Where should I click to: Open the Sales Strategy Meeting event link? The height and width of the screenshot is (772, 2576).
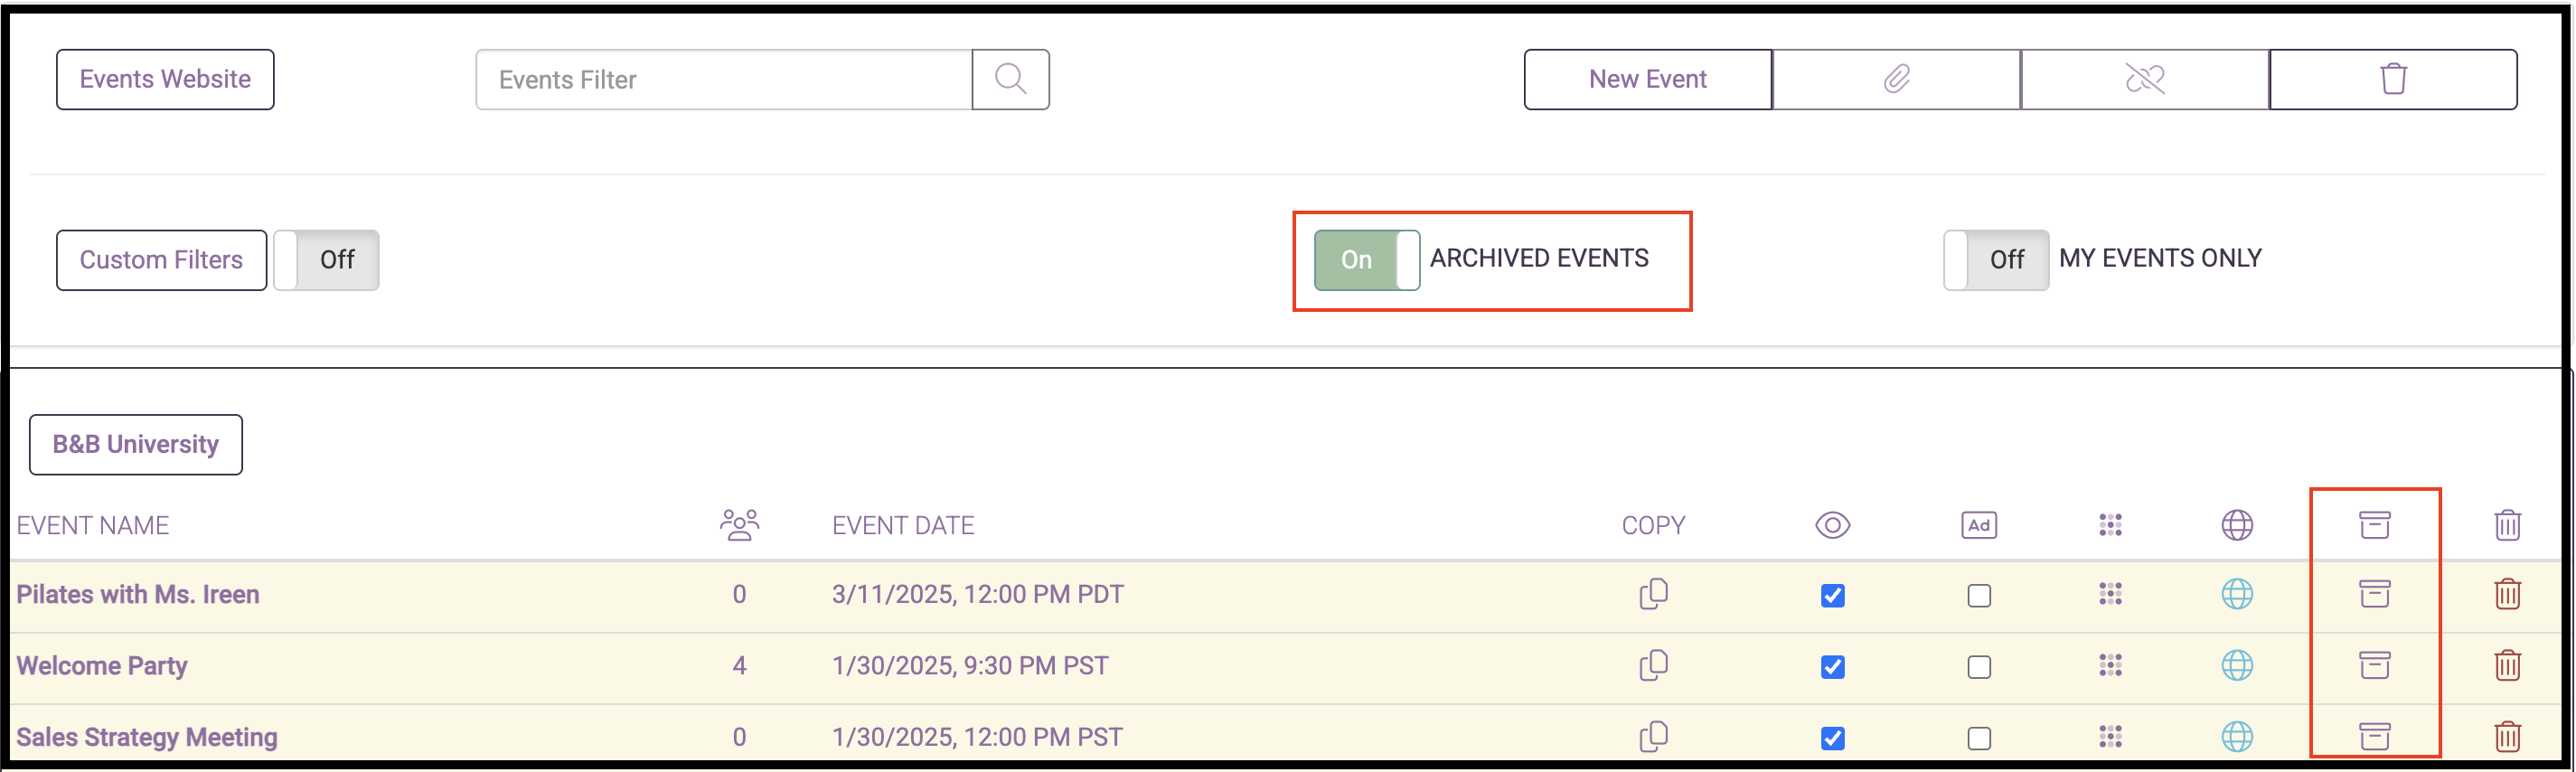pyautogui.click(x=147, y=737)
